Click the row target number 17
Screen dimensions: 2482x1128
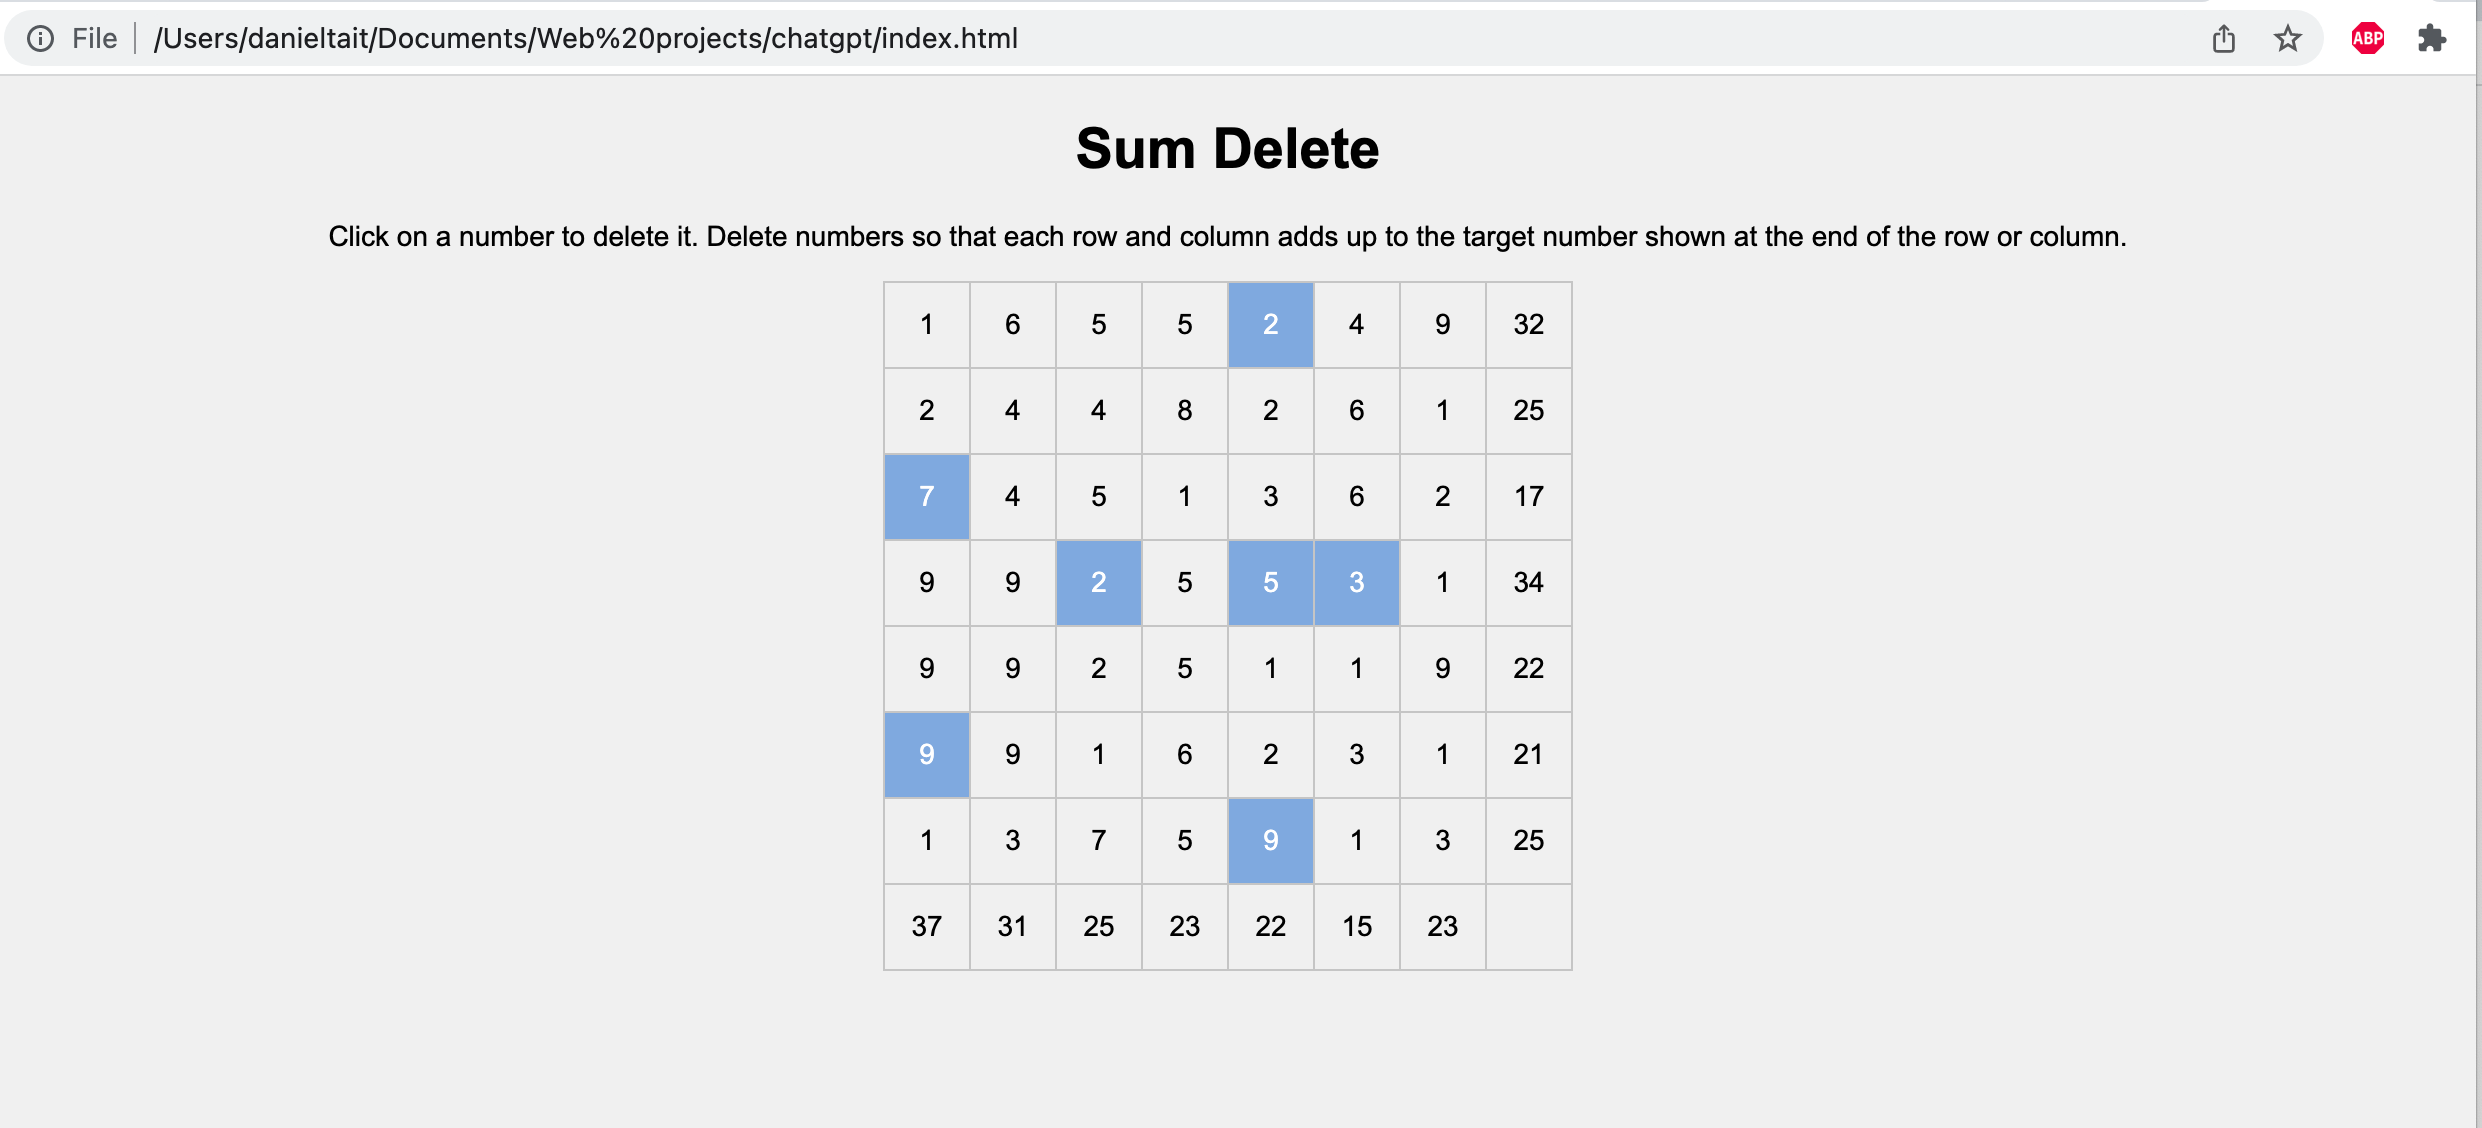coord(1529,497)
